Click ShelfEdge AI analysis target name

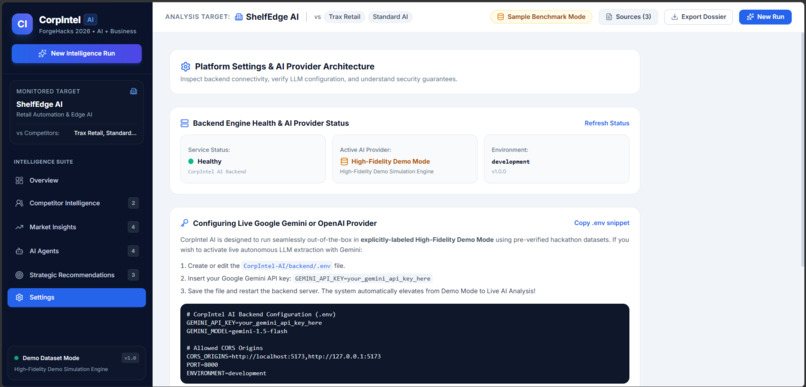click(272, 16)
